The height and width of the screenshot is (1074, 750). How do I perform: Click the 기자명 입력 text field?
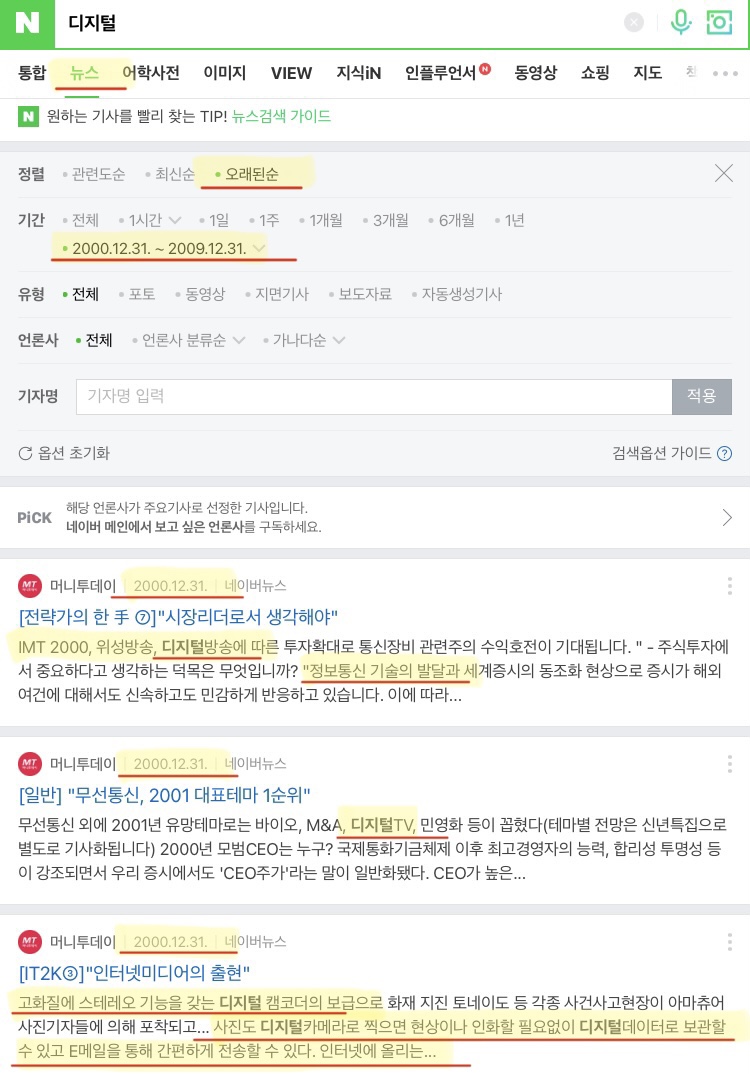coord(374,397)
